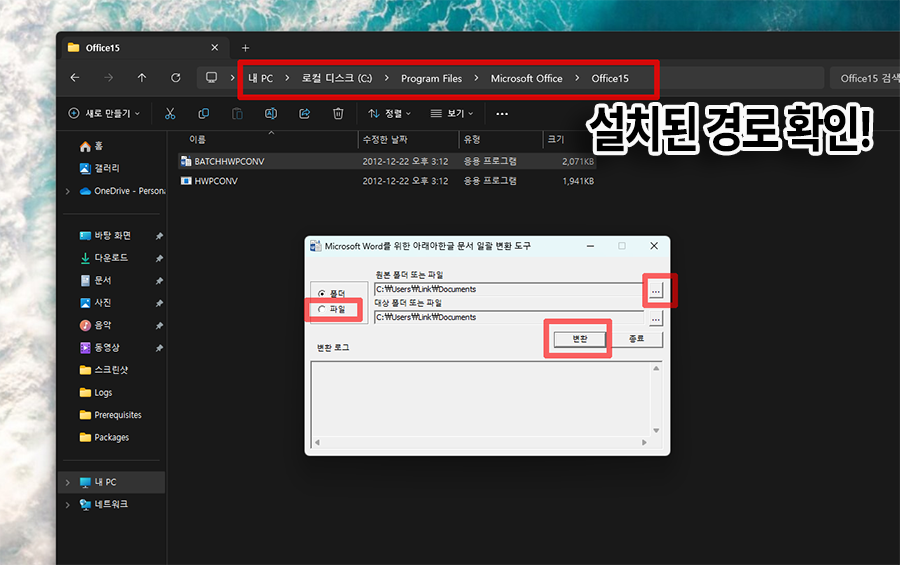Sort by 수정한 날짜 column header

(x=408, y=139)
